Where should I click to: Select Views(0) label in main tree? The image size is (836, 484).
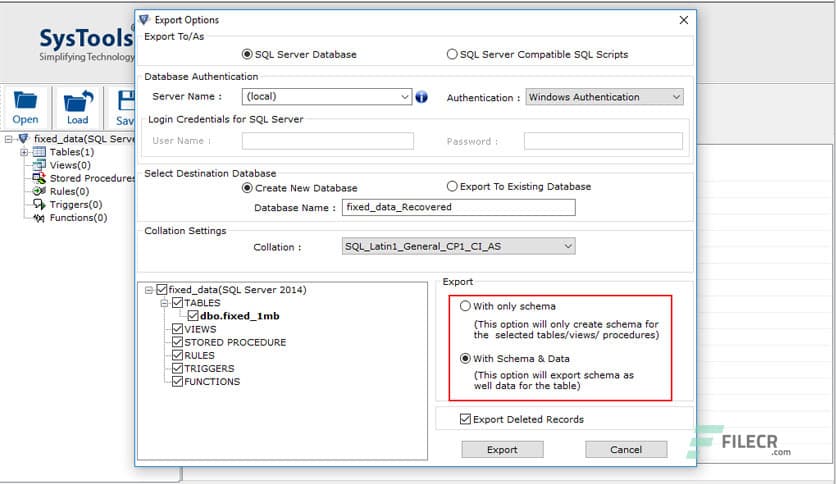tap(70, 165)
